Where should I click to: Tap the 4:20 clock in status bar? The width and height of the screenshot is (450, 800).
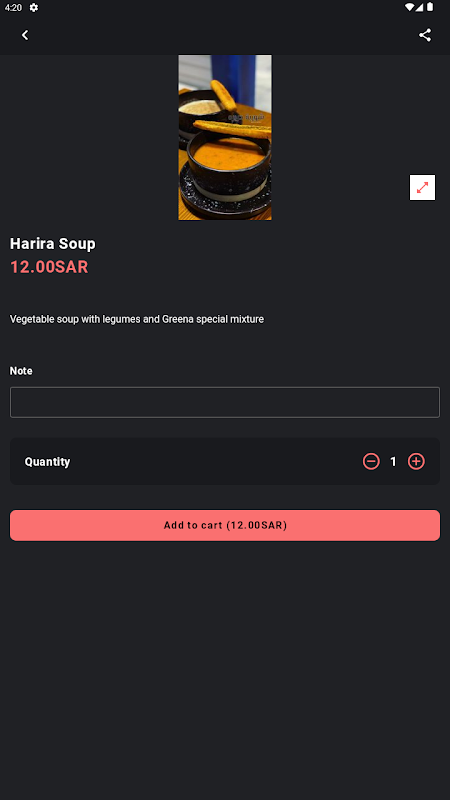tap(13, 8)
